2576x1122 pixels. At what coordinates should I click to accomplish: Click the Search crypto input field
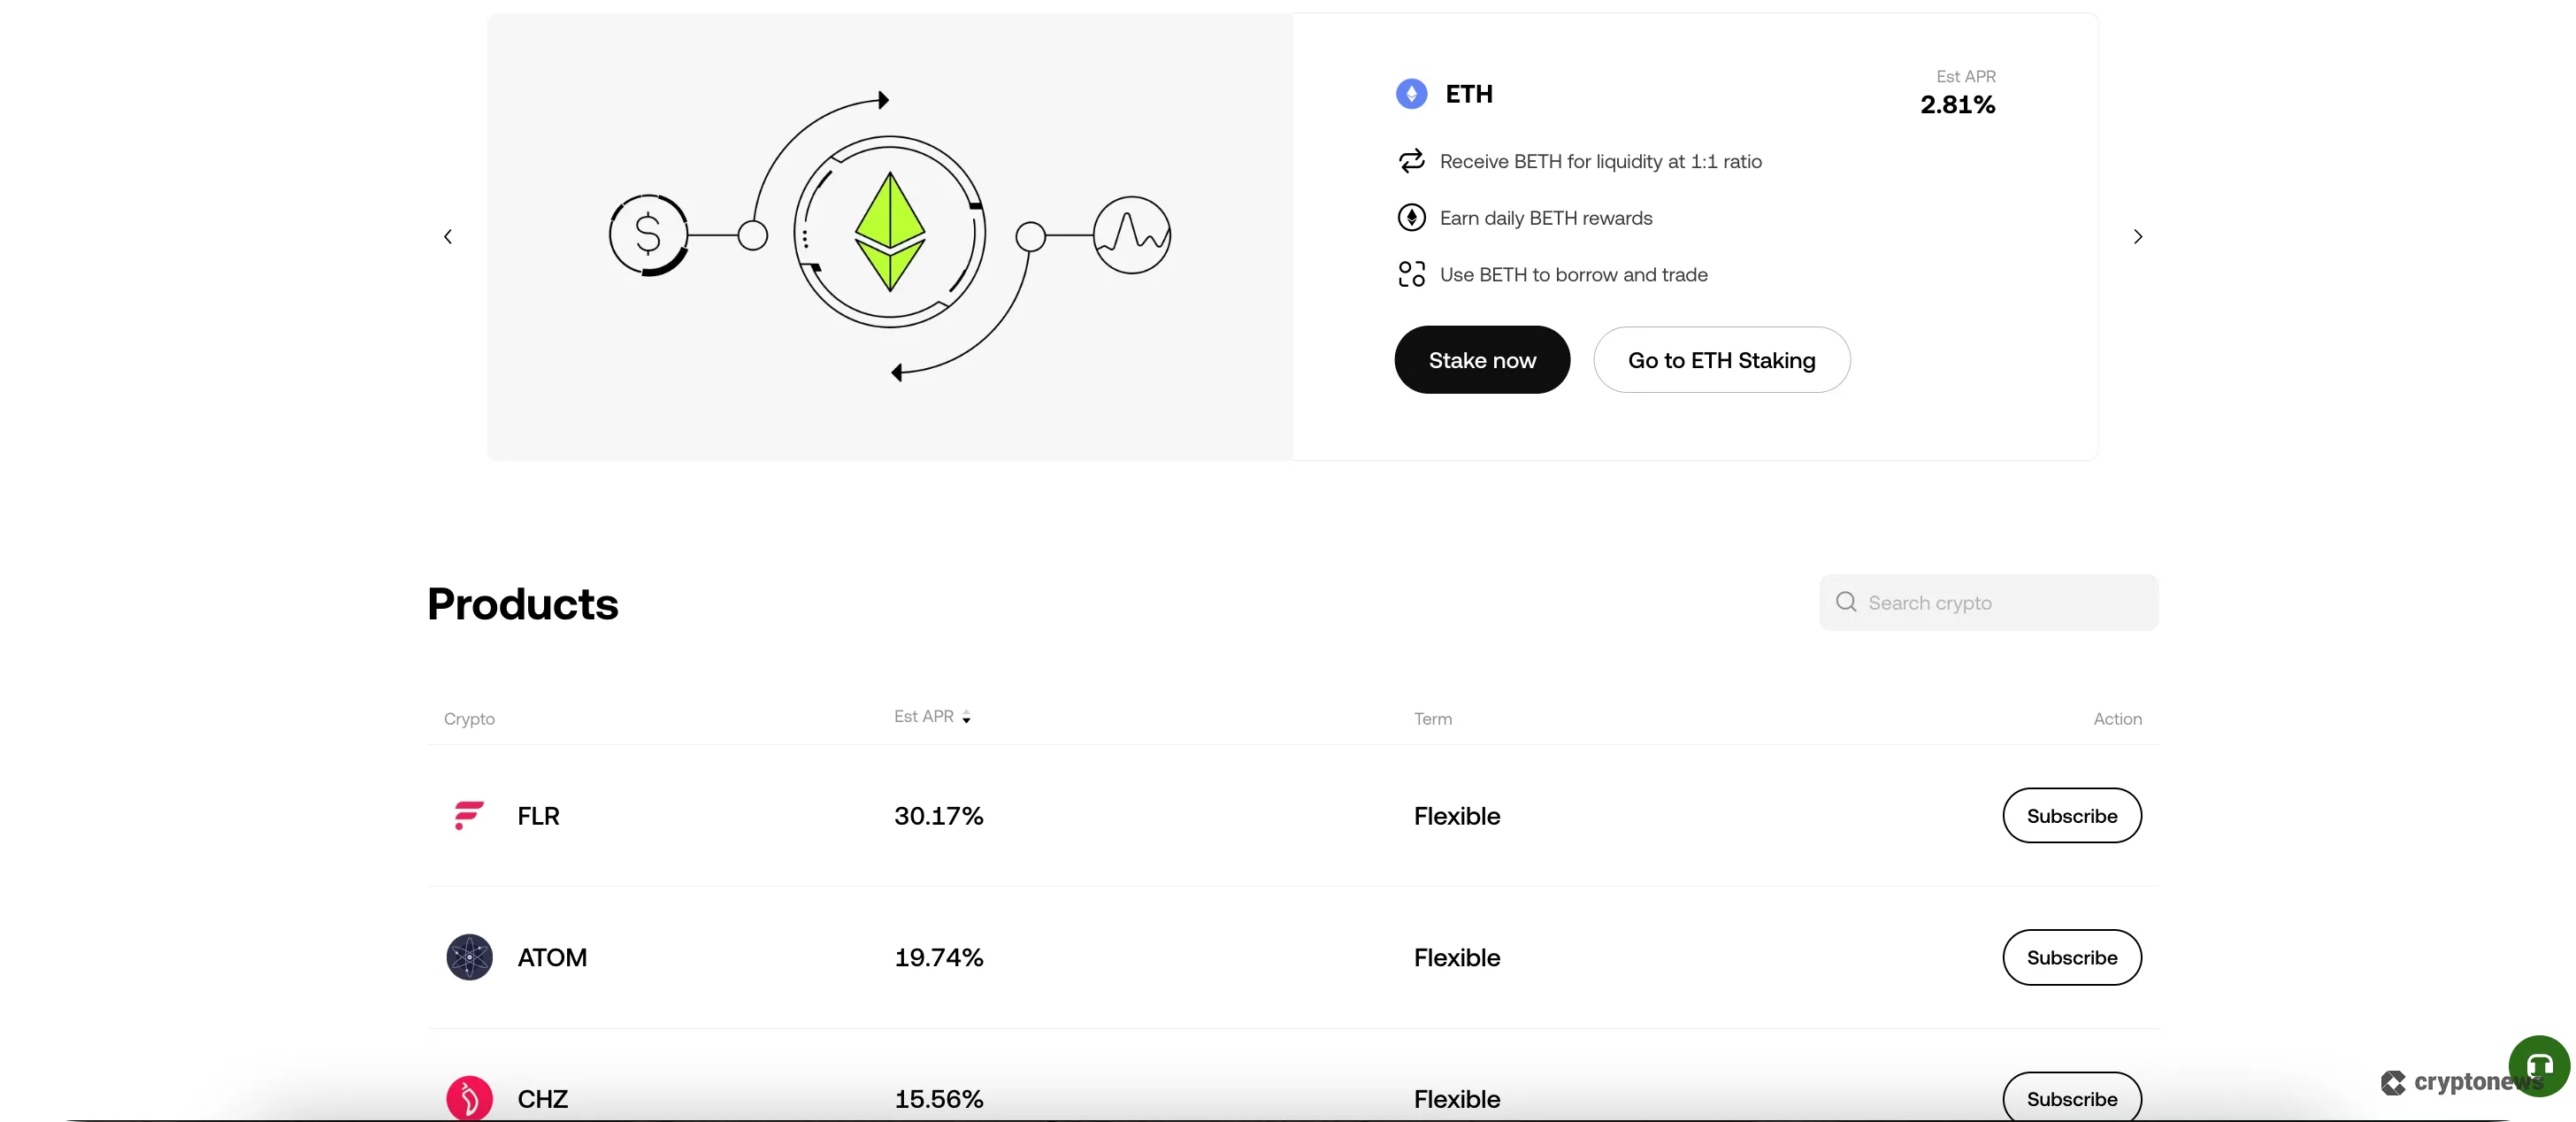point(1990,602)
